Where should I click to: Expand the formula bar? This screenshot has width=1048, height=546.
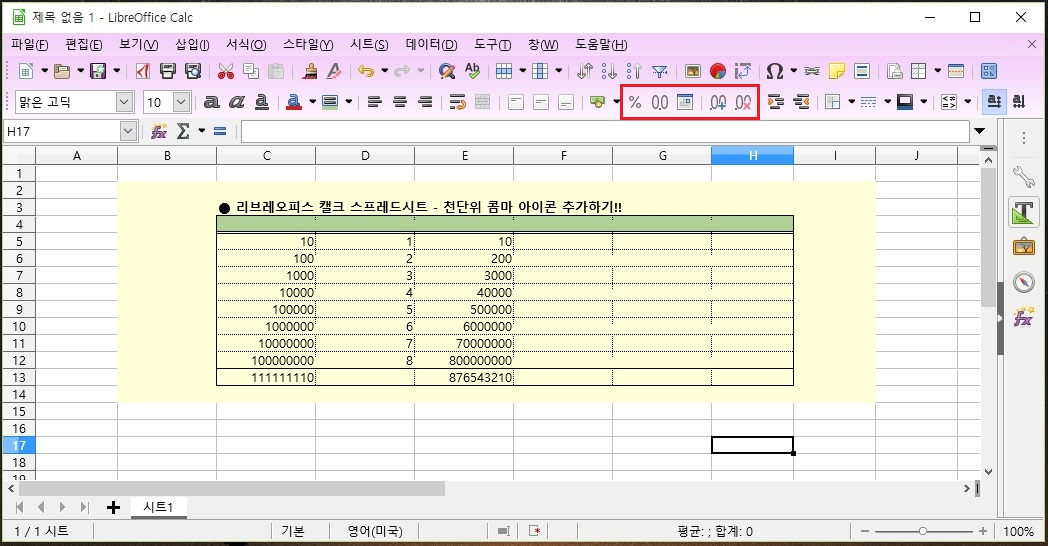(x=980, y=131)
